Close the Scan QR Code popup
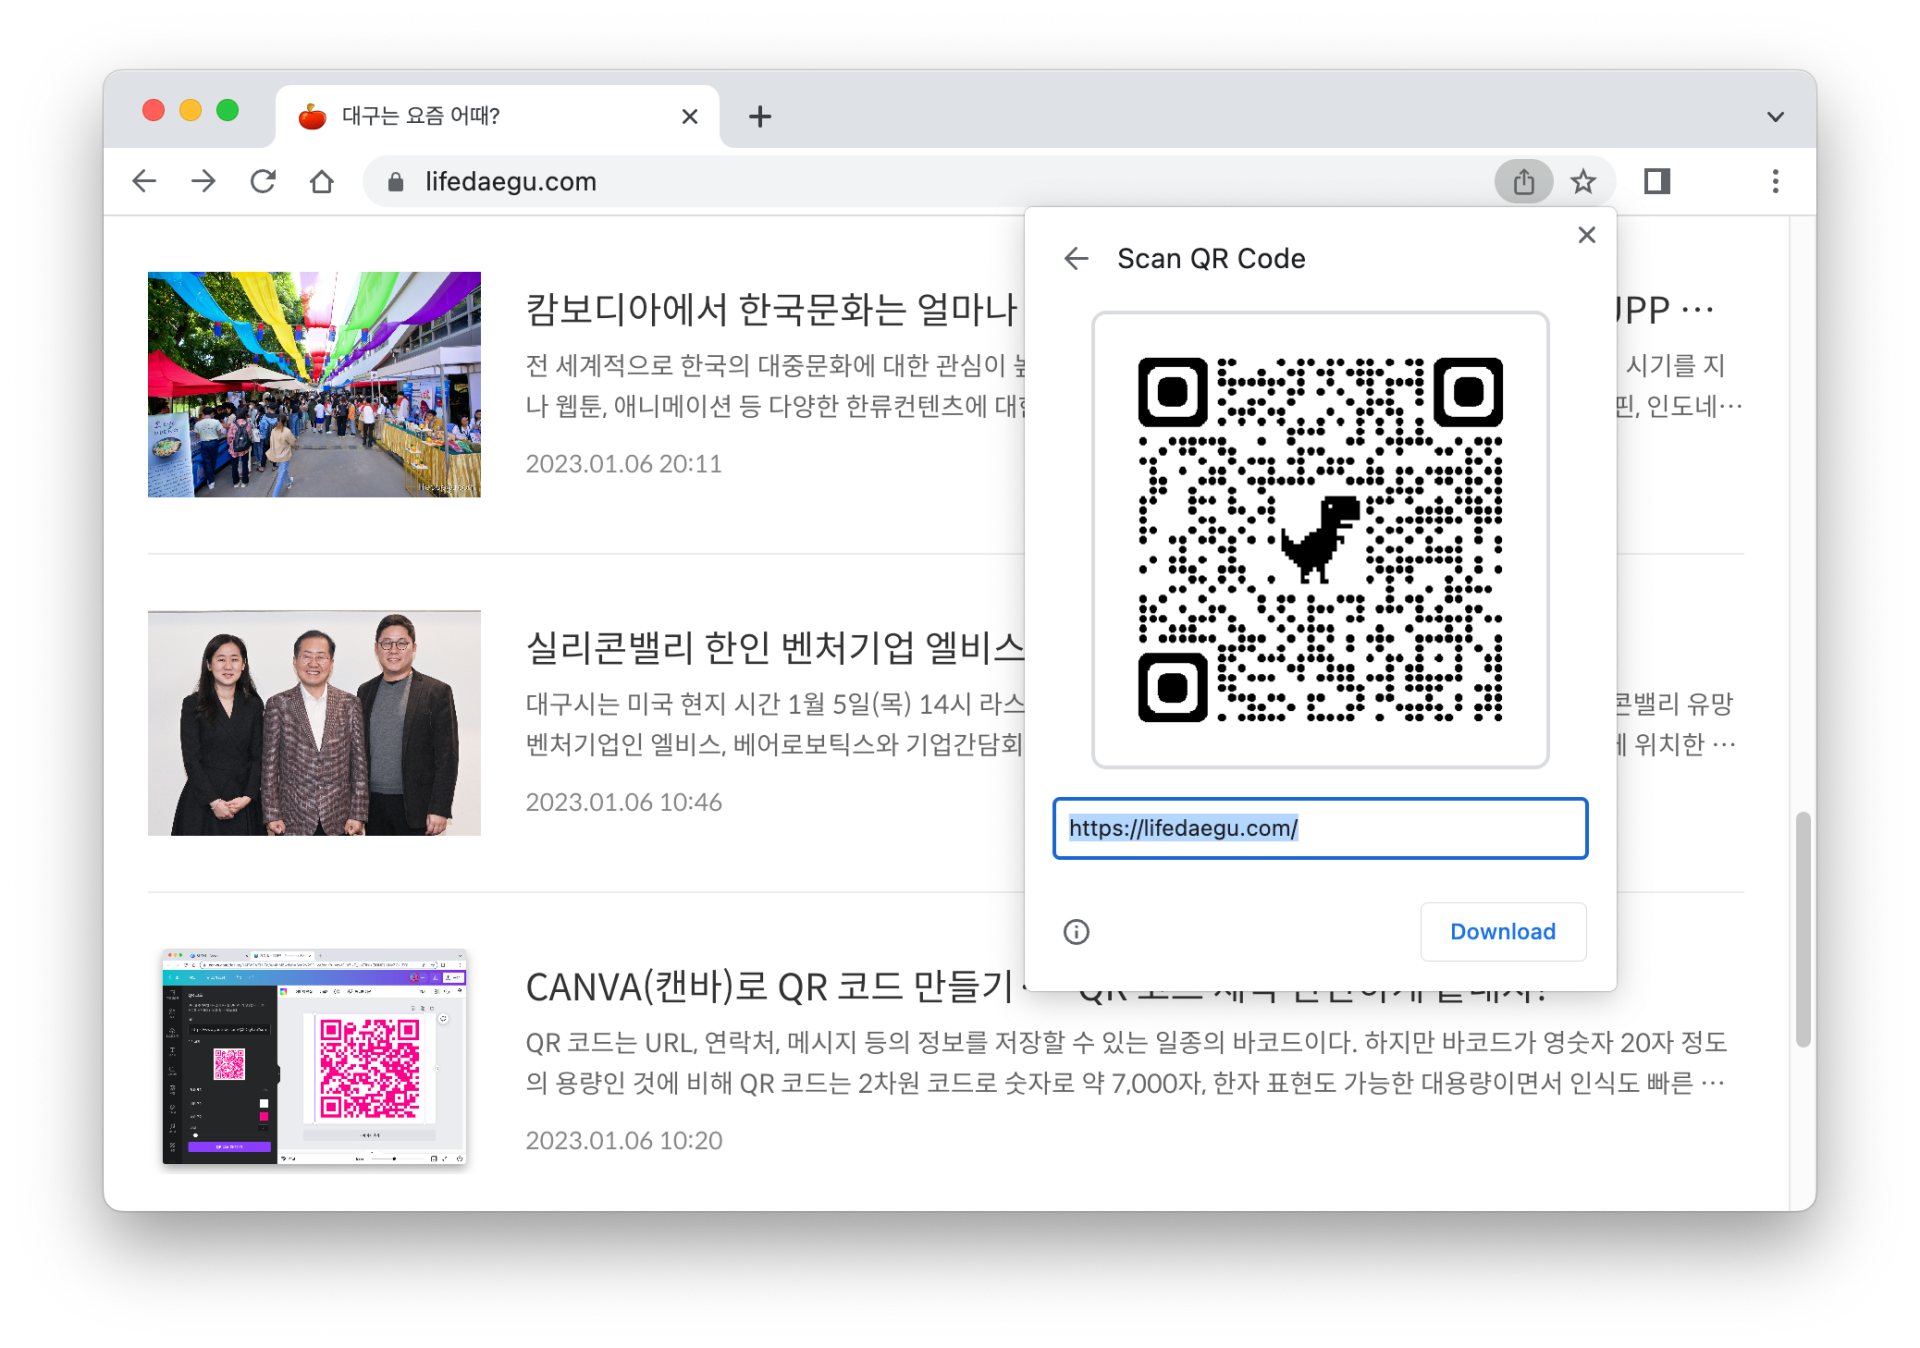 pos(1586,235)
